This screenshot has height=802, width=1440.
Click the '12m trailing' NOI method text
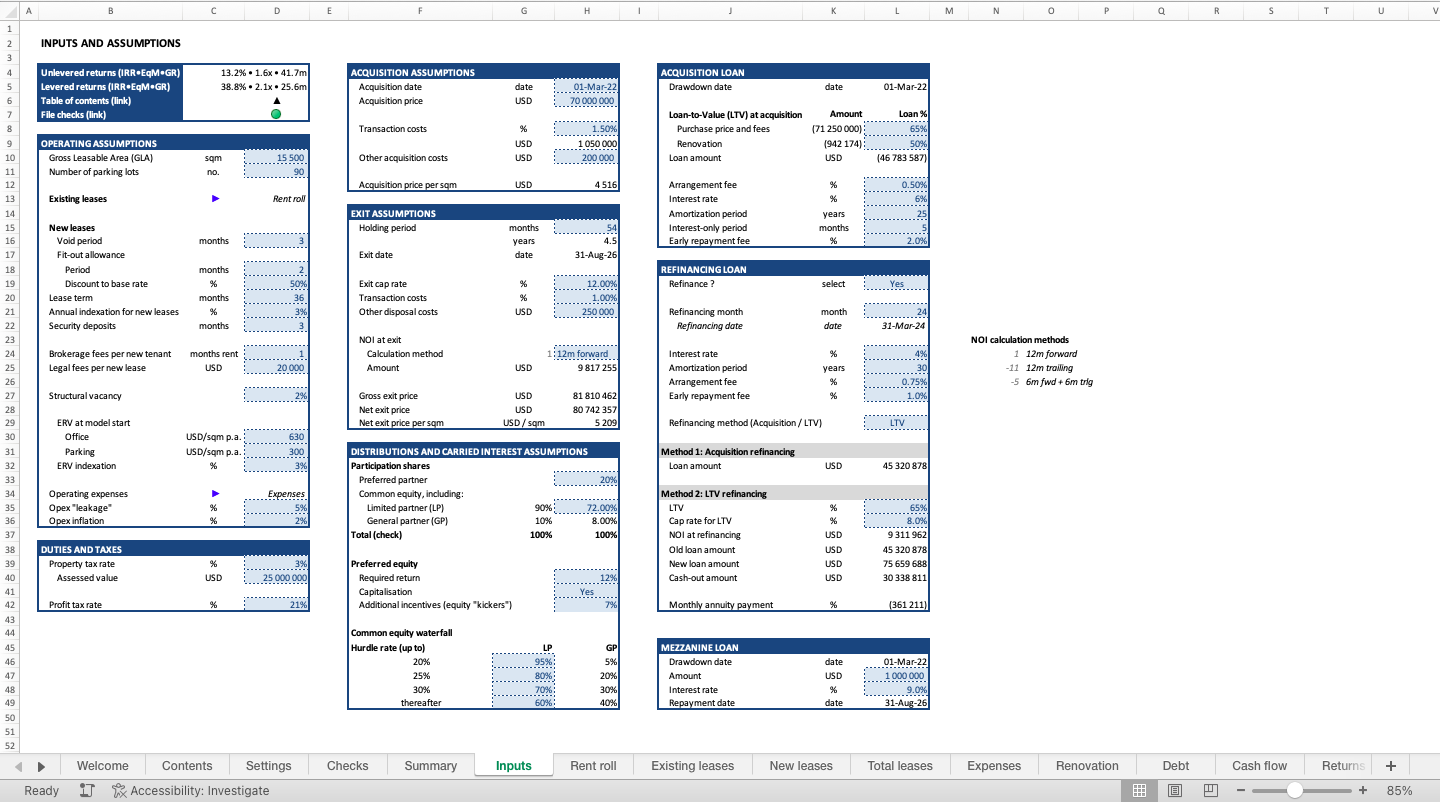pyautogui.click(x=1049, y=368)
